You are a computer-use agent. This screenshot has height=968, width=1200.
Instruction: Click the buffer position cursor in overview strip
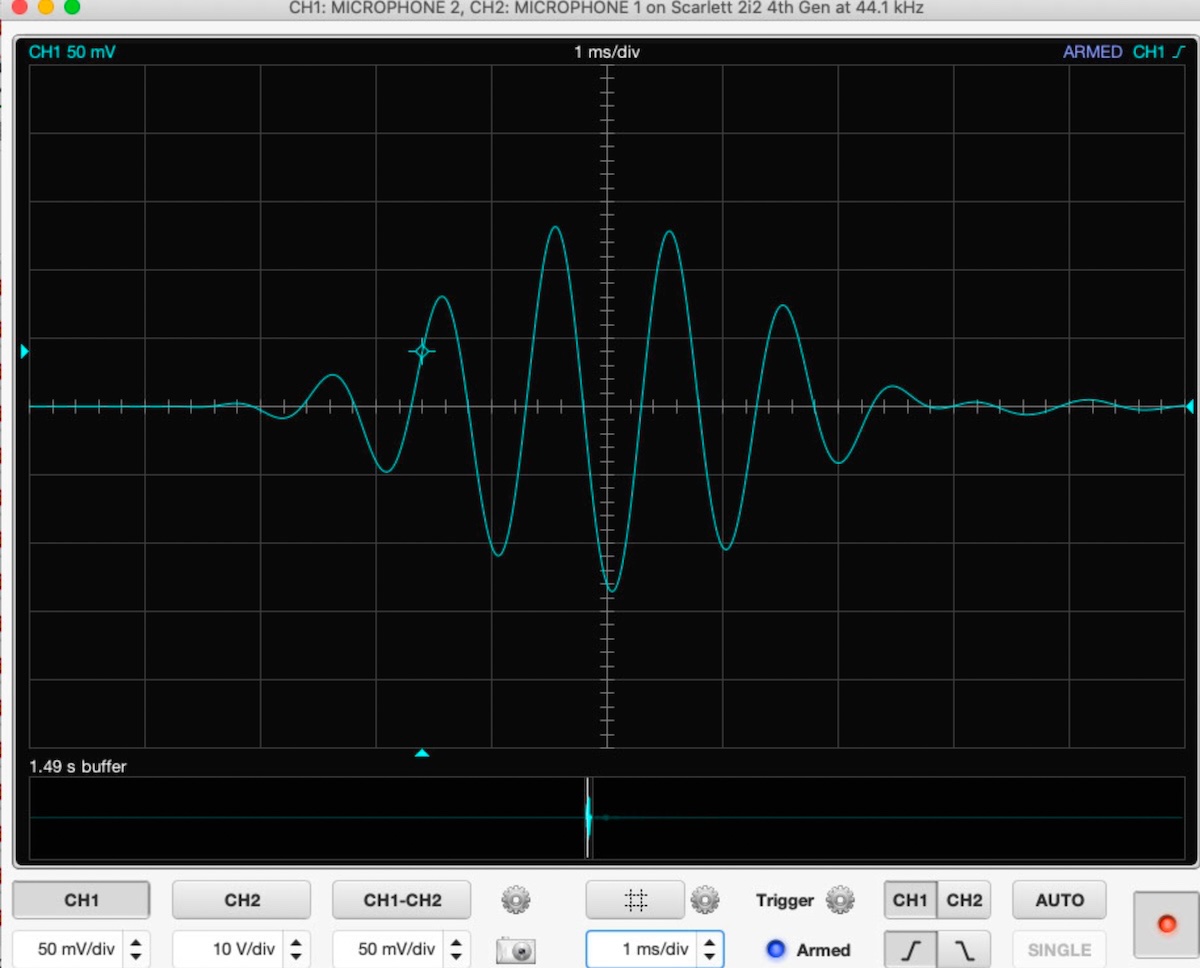click(588, 818)
